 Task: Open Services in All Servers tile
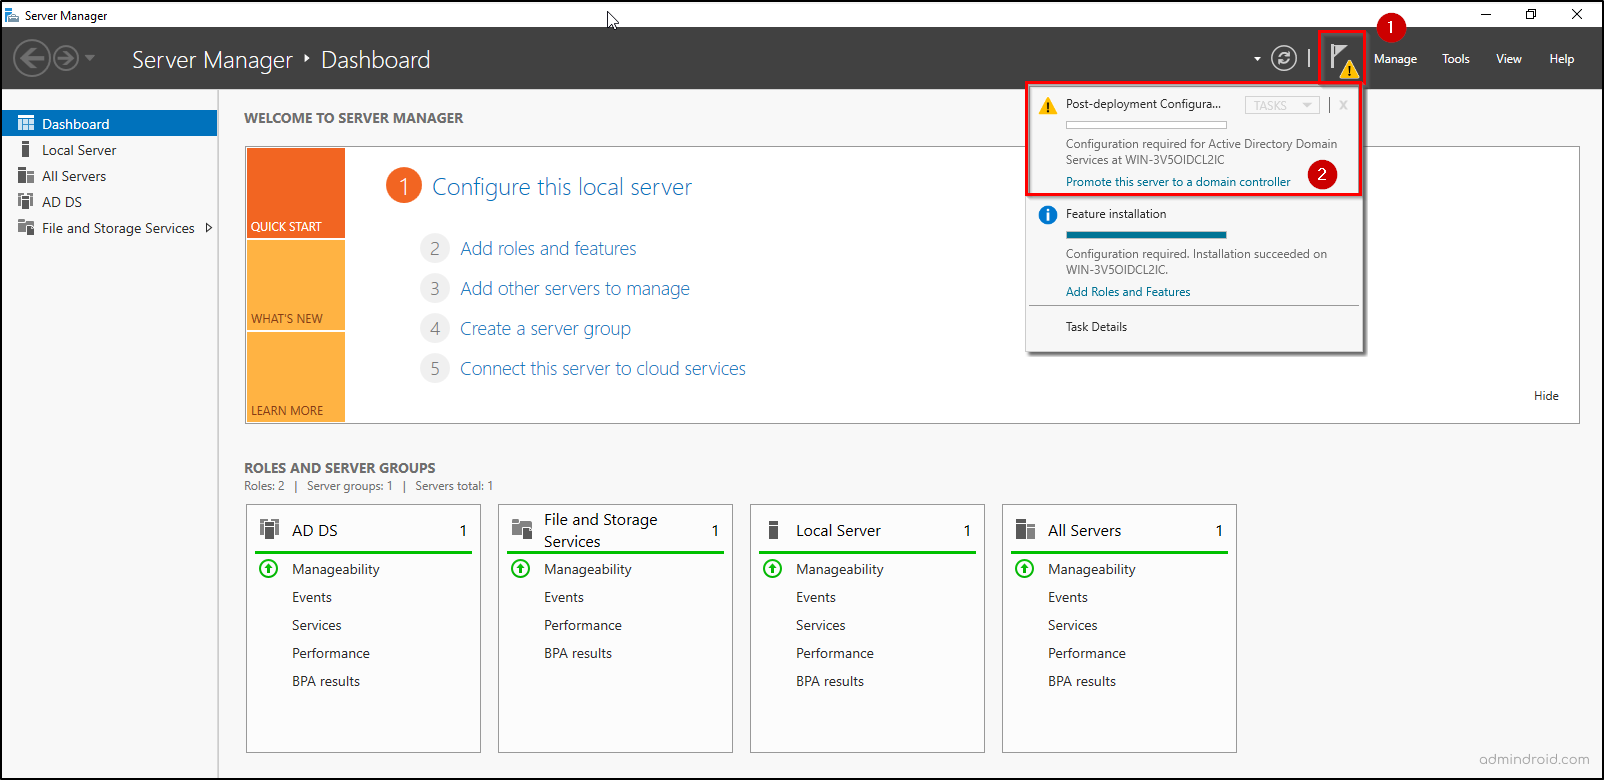(1073, 625)
